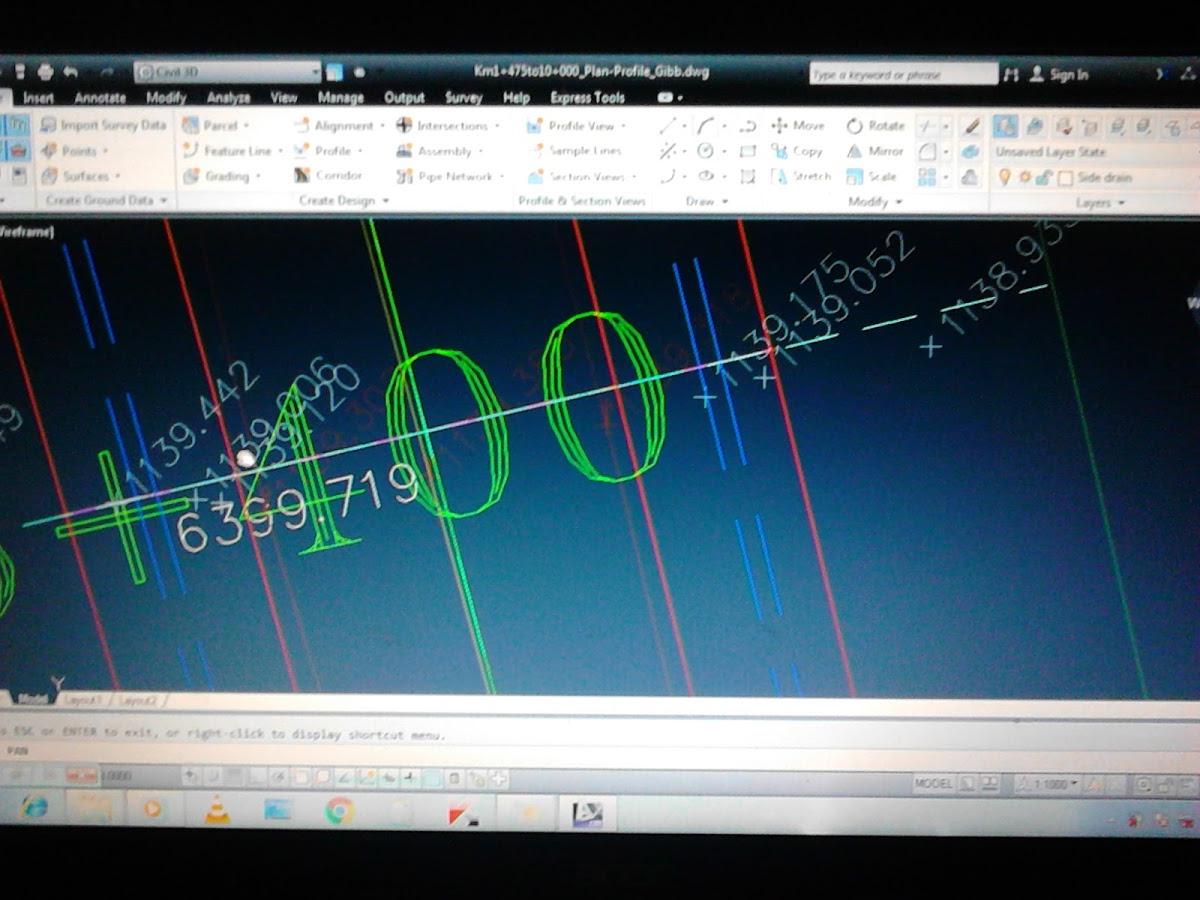Open the Annotate ribbon tab
This screenshot has height=900, width=1200.
point(100,98)
